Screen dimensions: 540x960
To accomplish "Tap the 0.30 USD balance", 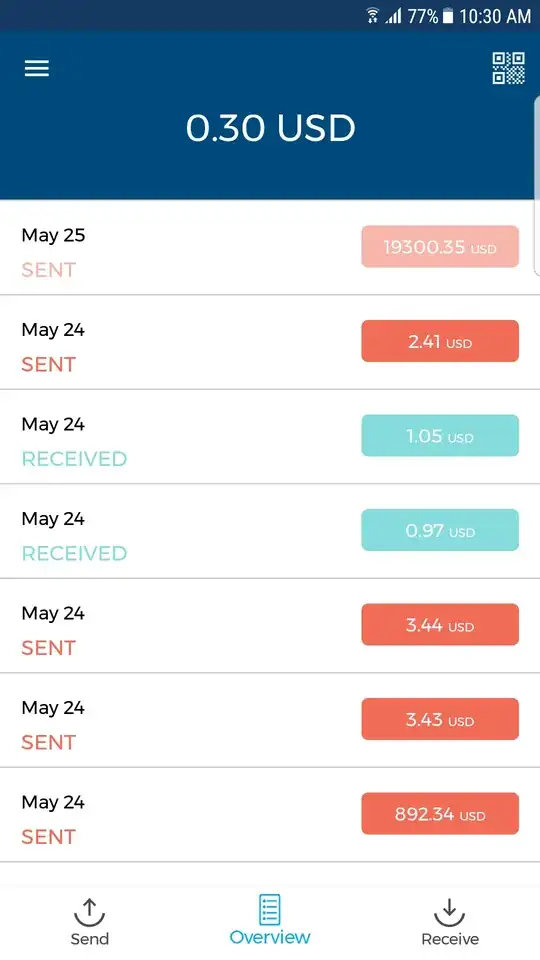I will pos(270,128).
